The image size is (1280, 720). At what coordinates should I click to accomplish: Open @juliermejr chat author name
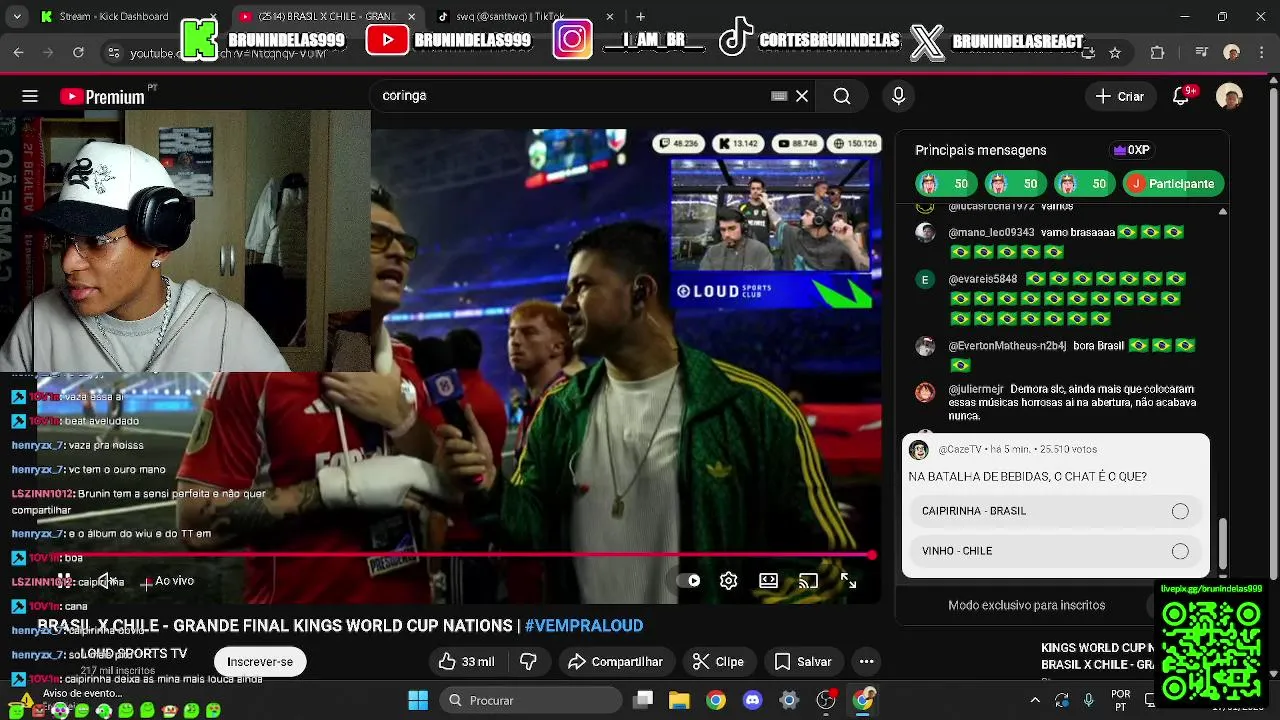(975, 390)
